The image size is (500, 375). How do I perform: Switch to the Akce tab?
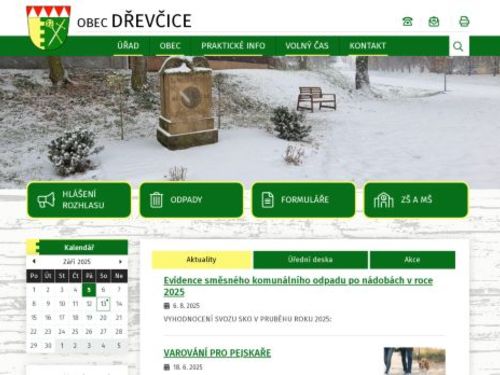(412, 260)
